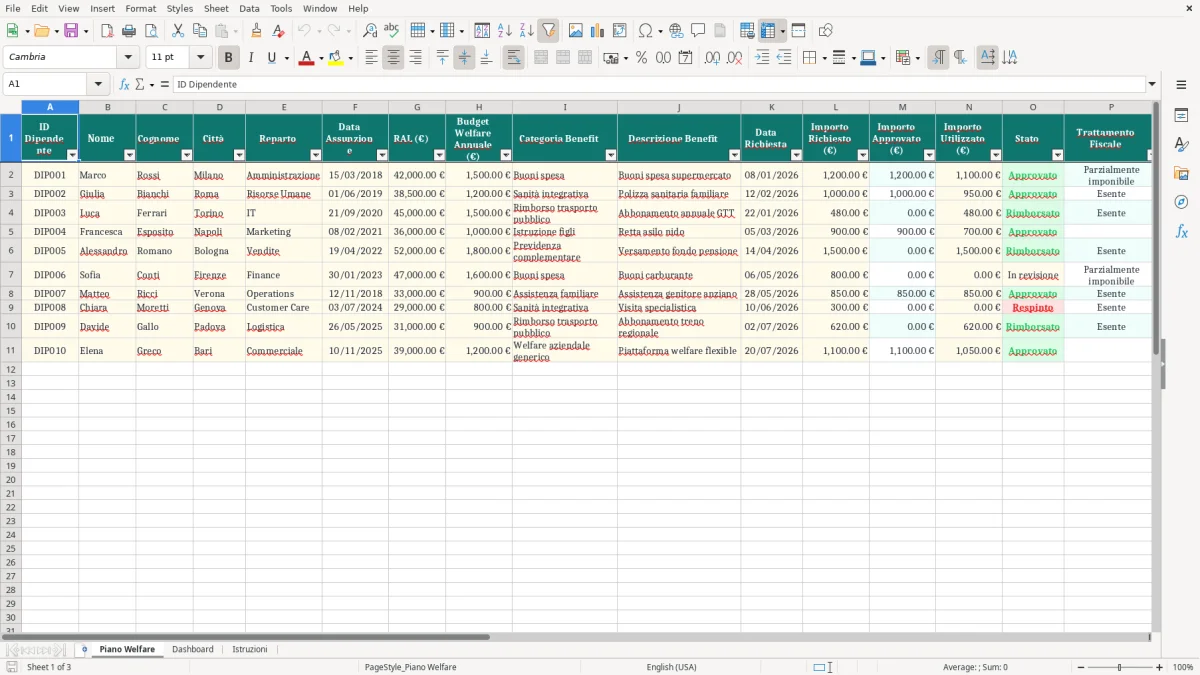Open the Format menu
Image resolution: width=1200 pixels, height=675 pixels.
(x=140, y=8)
